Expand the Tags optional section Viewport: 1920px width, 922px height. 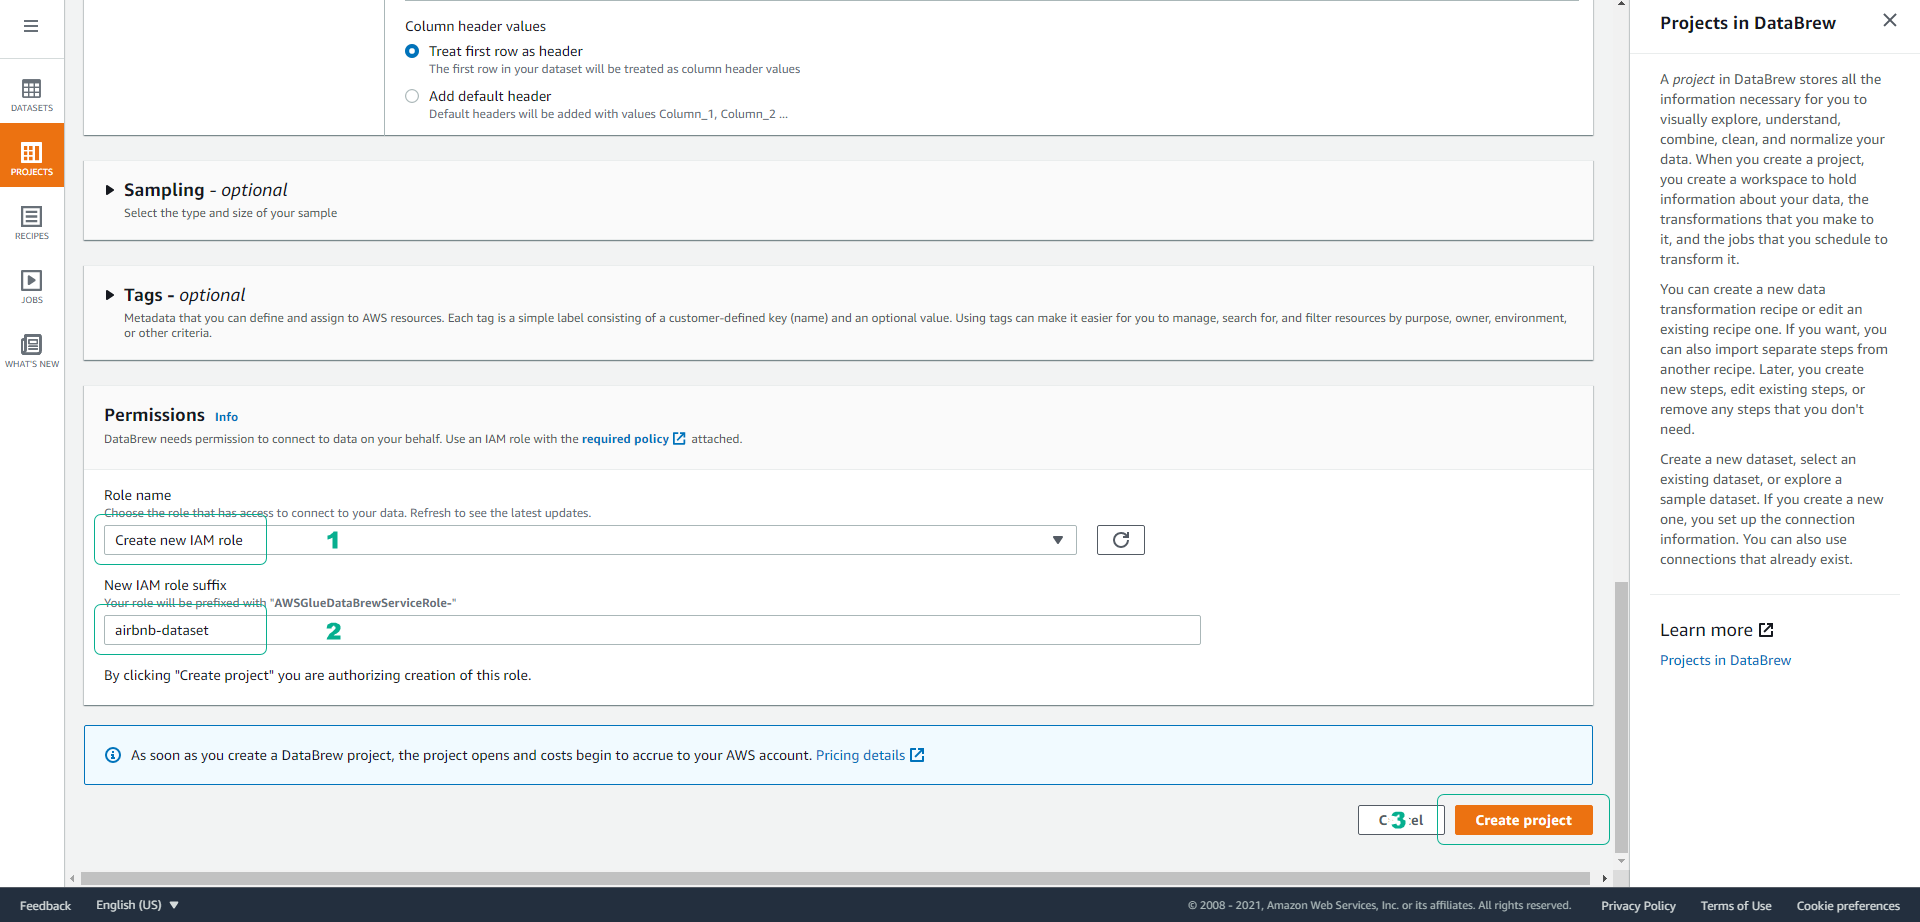pyautogui.click(x=110, y=295)
